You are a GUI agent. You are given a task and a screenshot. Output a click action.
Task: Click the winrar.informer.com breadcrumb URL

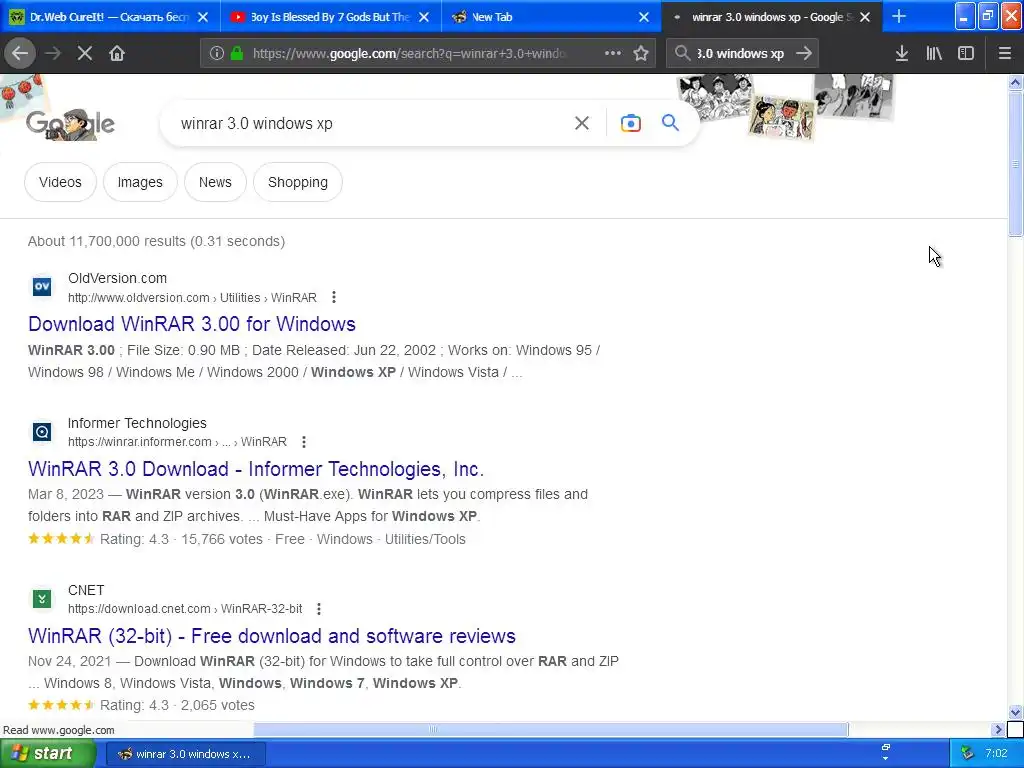(x=177, y=442)
